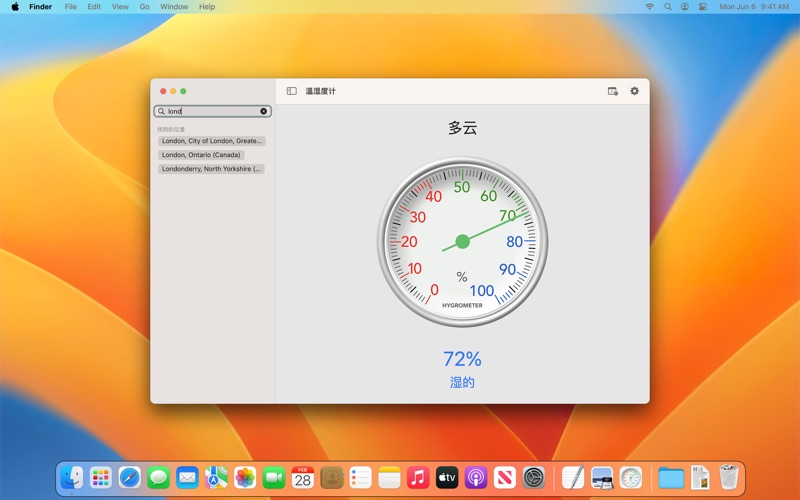Open the Help menu
This screenshot has height=500, width=800.
pos(207,7)
